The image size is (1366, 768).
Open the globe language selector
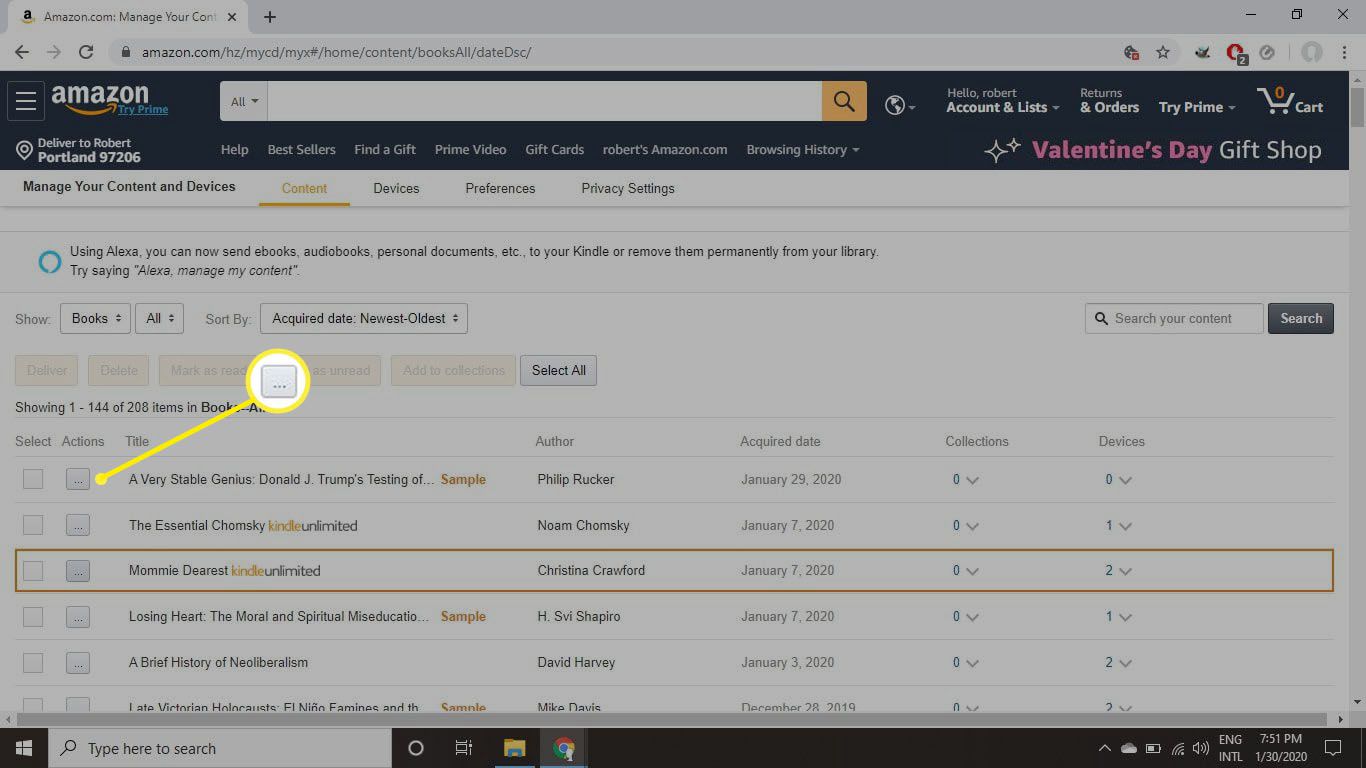[899, 105]
